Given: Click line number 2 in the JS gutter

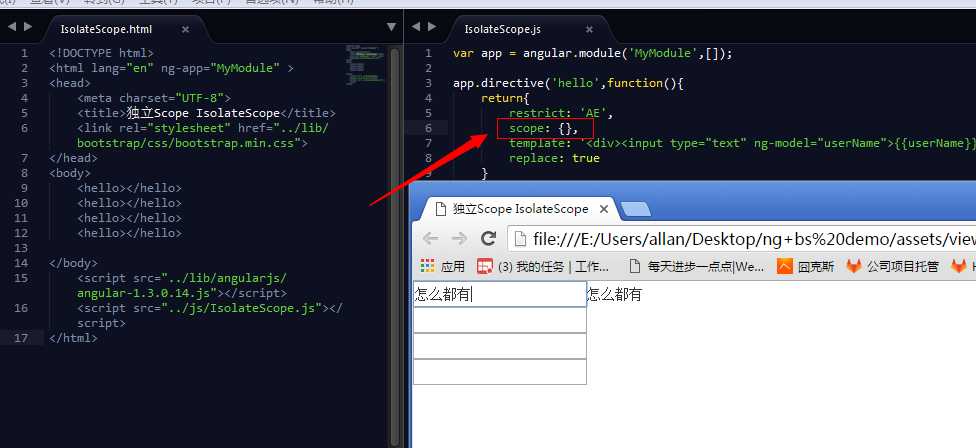Looking at the screenshot, I should (x=428, y=68).
